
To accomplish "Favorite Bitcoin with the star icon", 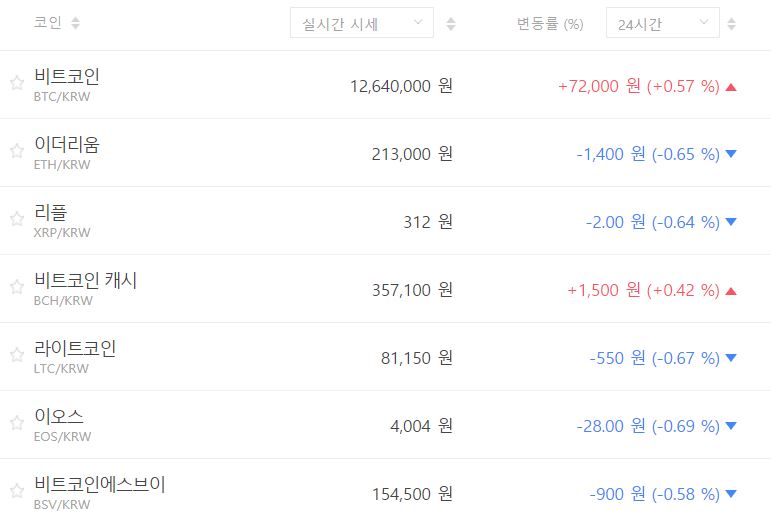I will point(16,83).
